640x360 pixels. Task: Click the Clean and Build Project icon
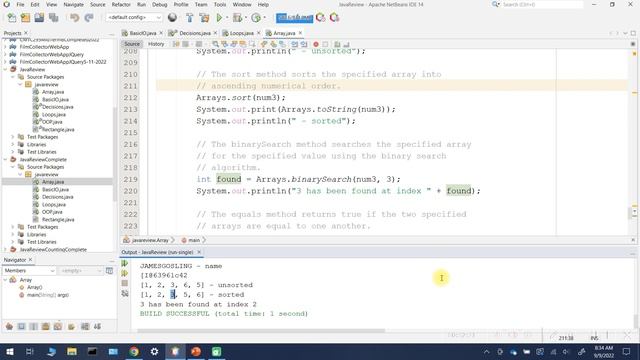204,18
